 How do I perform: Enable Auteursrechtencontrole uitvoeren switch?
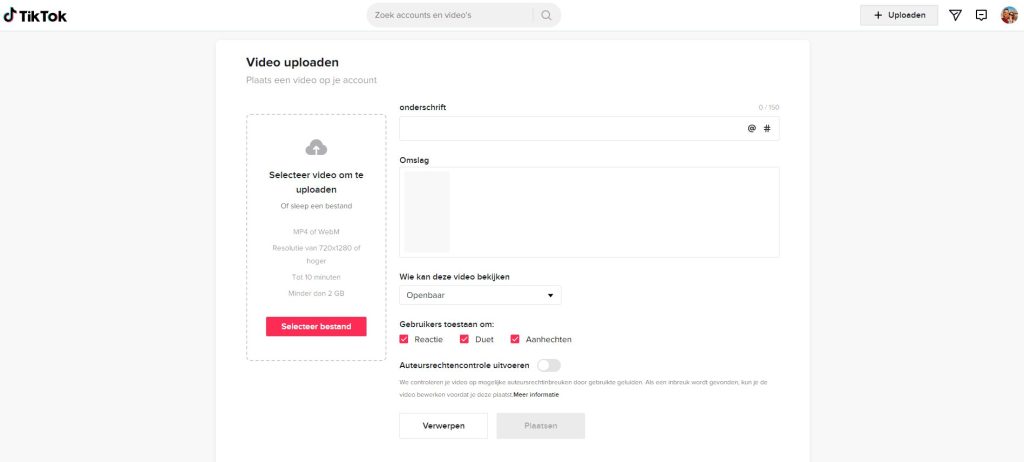[549, 365]
